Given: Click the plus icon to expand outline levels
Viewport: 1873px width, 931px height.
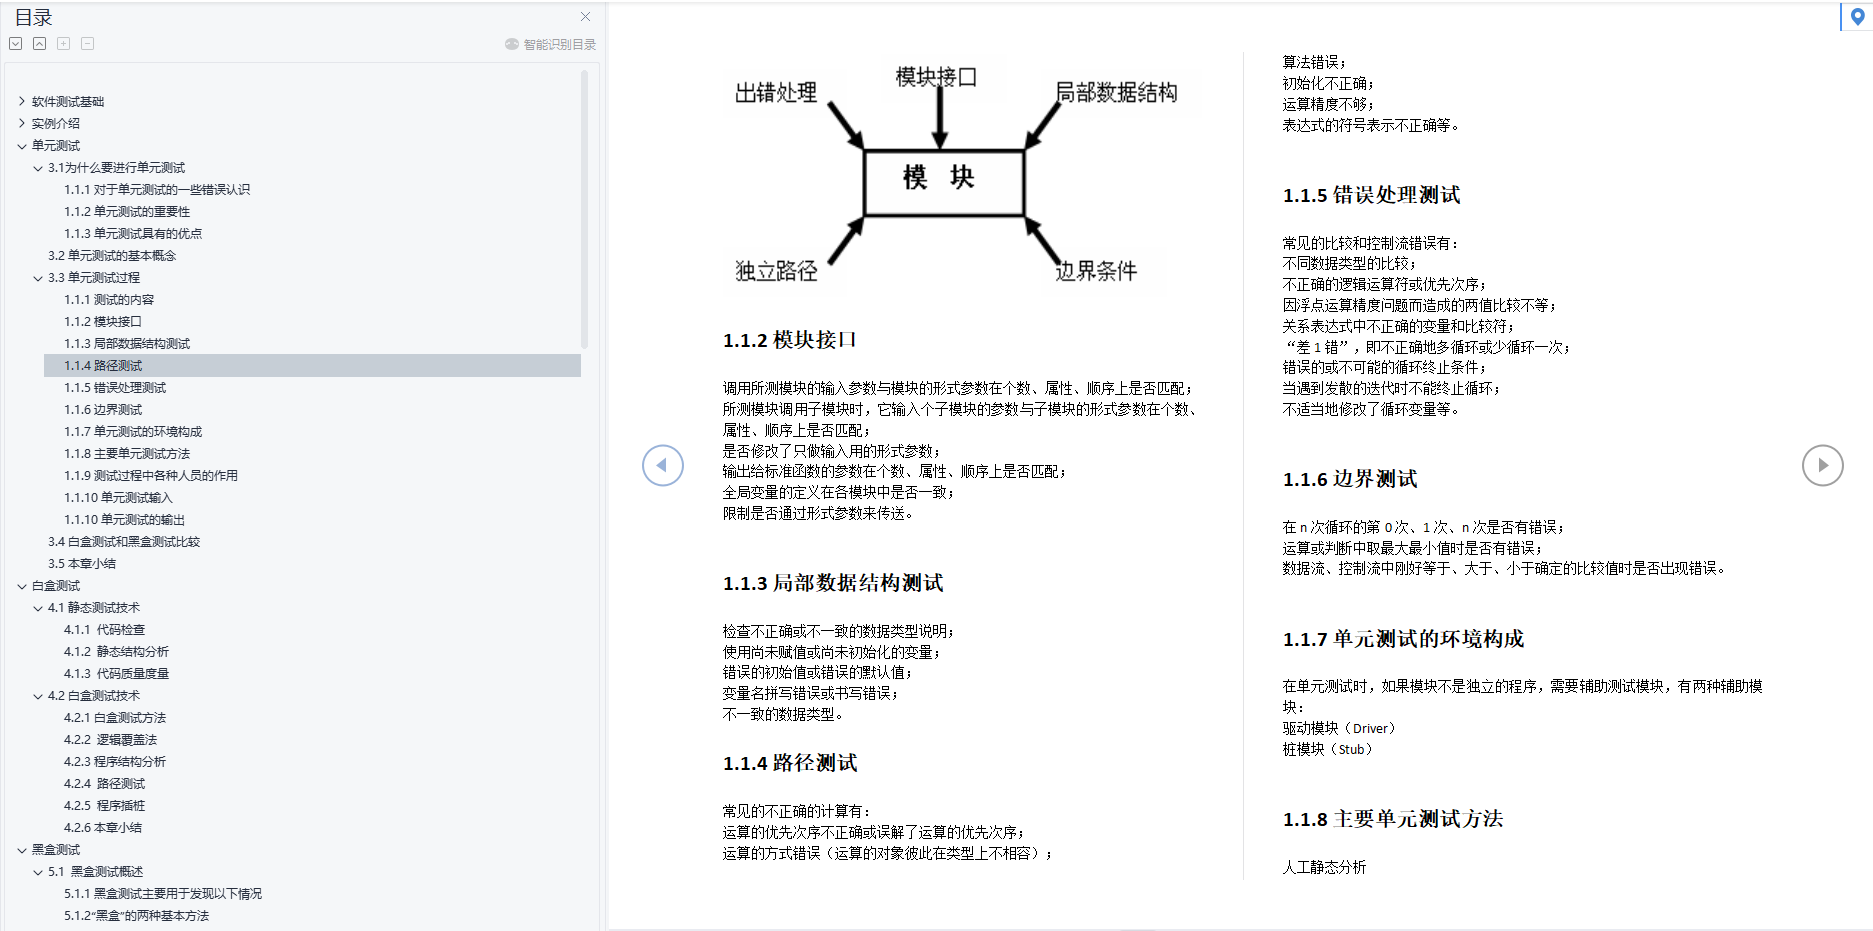Looking at the screenshot, I should (x=63, y=43).
